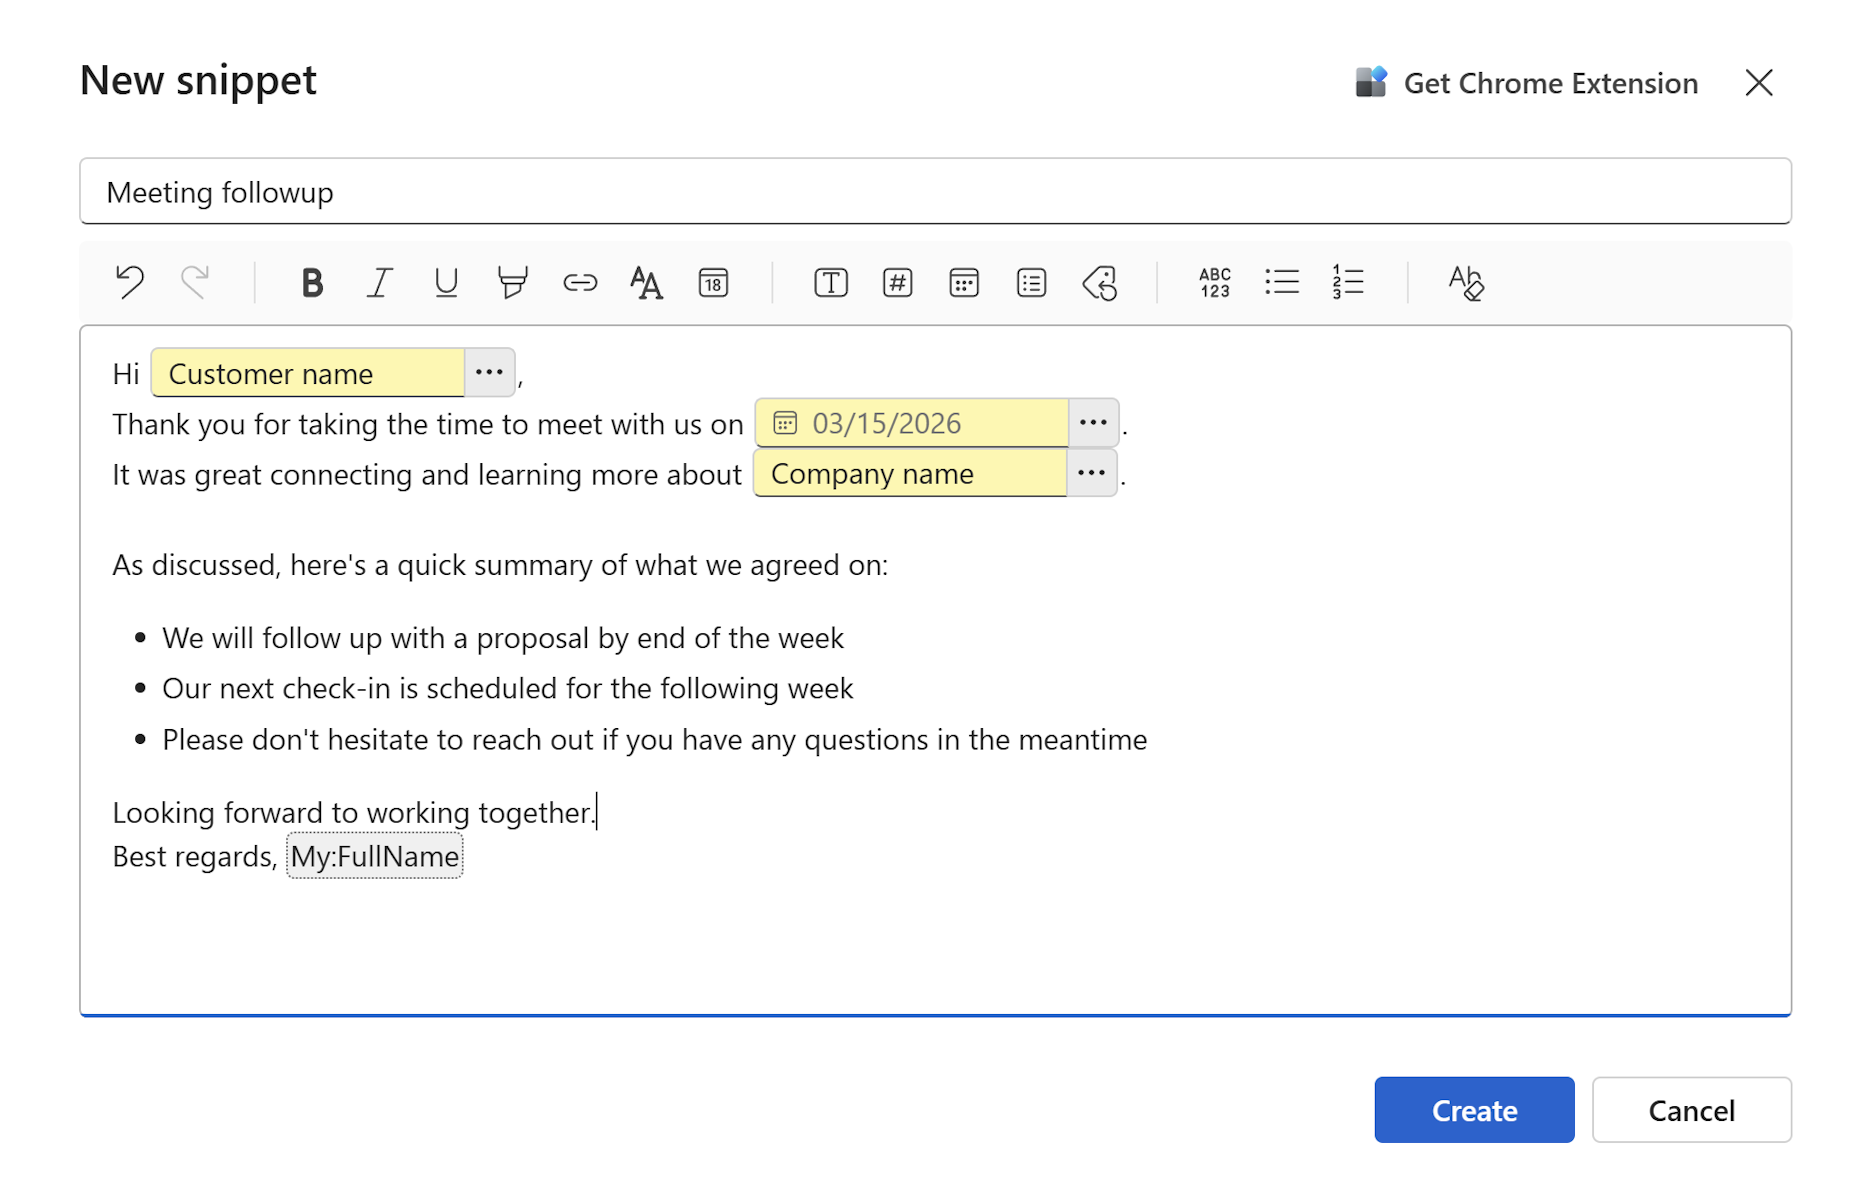This screenshot has height=1194, width=1855.
Task: Apply numbered list formatting
Action: pyautogui.click(x=1348, y=283)
